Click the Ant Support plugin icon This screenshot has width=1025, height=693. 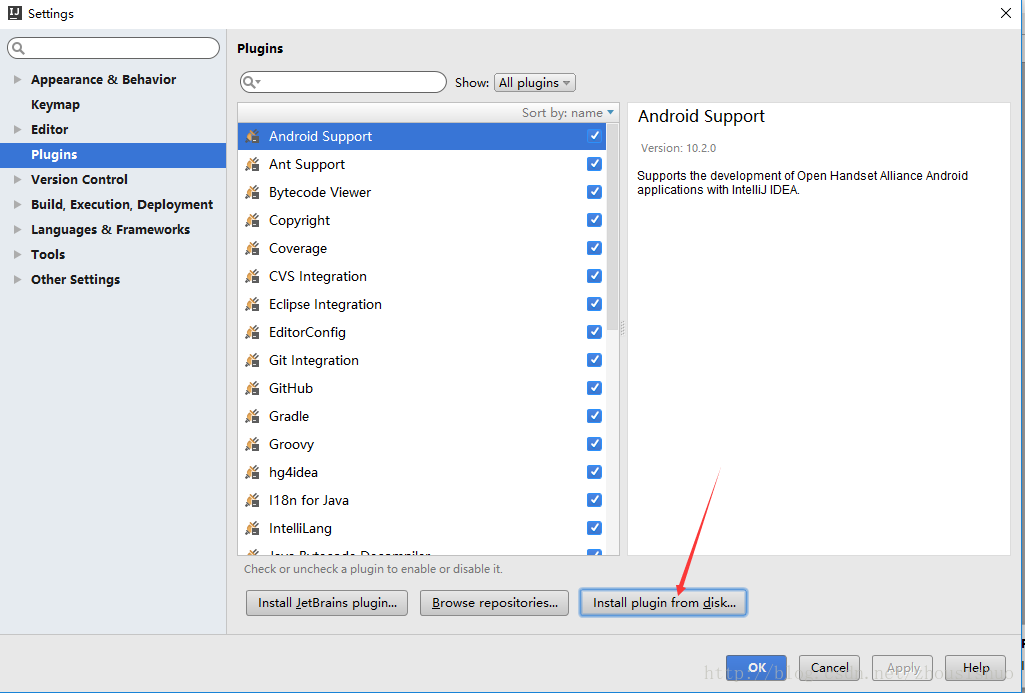pyautogui.click(x=252, y=164)
